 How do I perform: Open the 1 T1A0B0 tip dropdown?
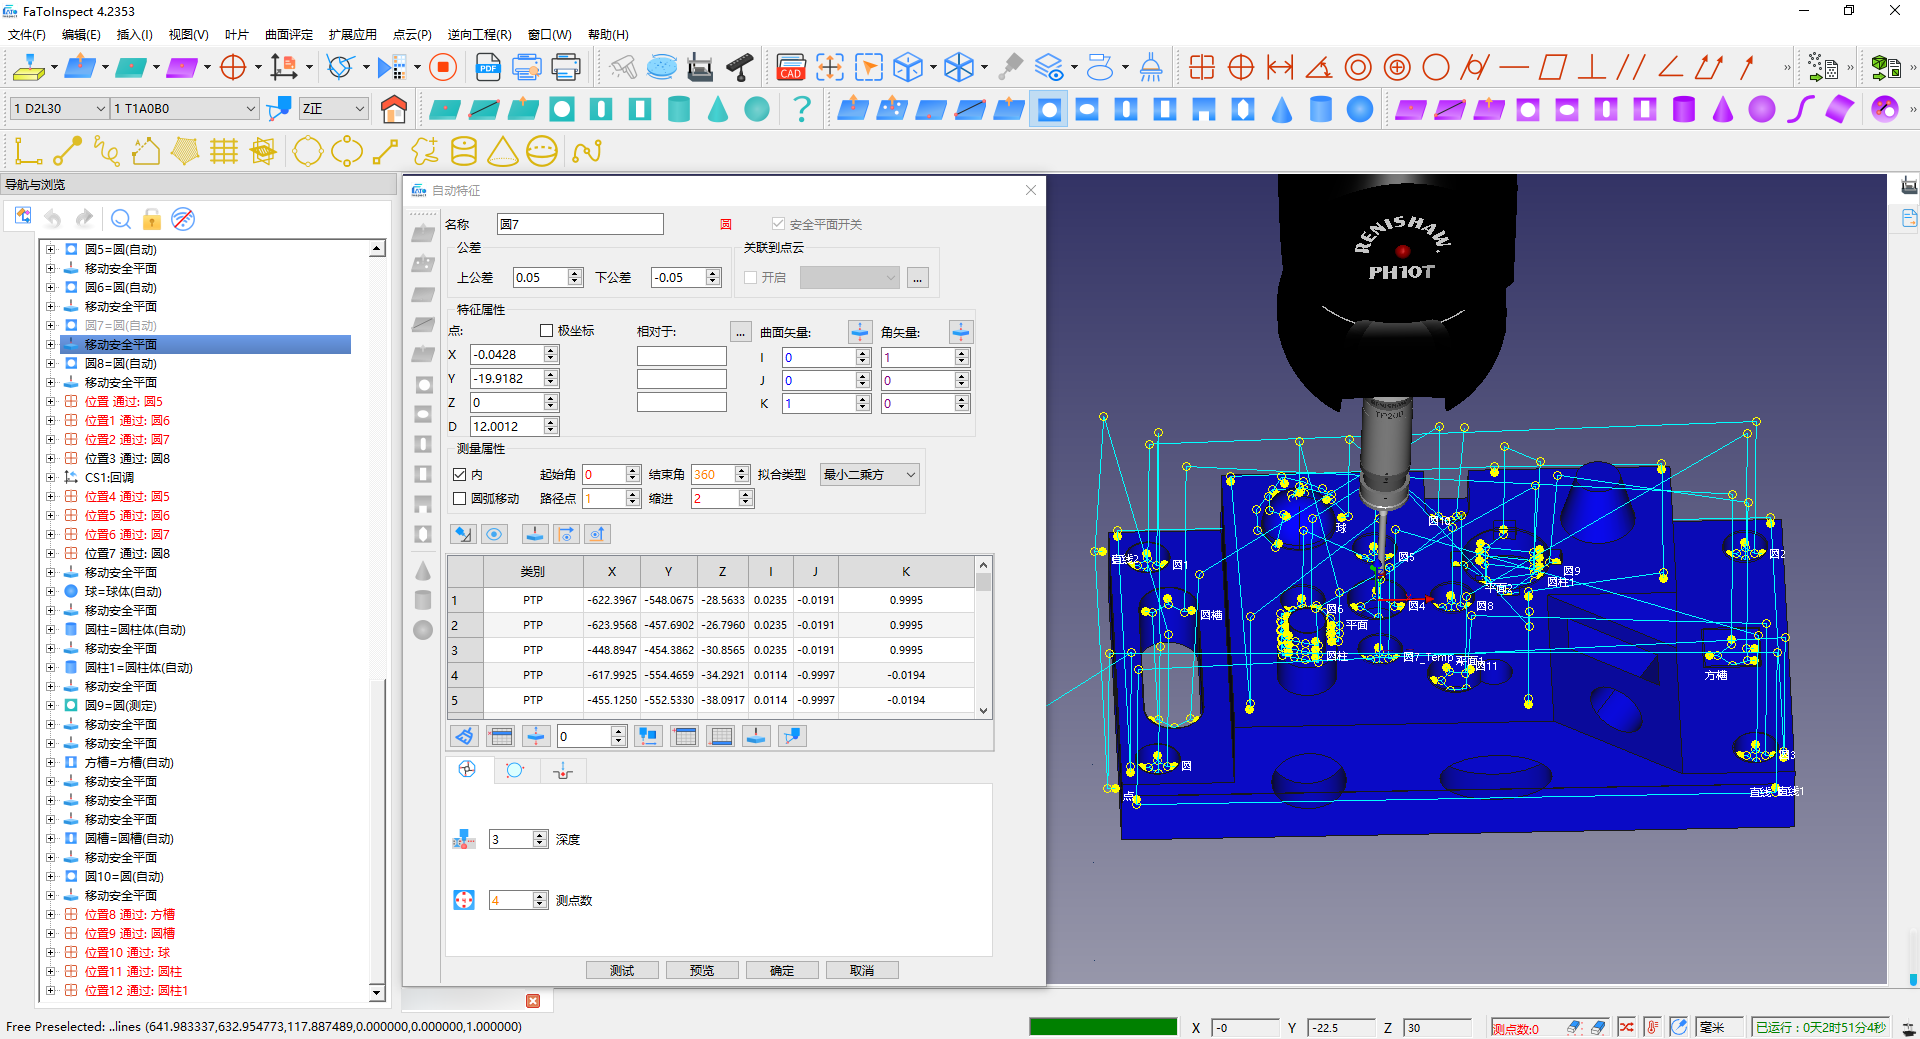point(185,108)
